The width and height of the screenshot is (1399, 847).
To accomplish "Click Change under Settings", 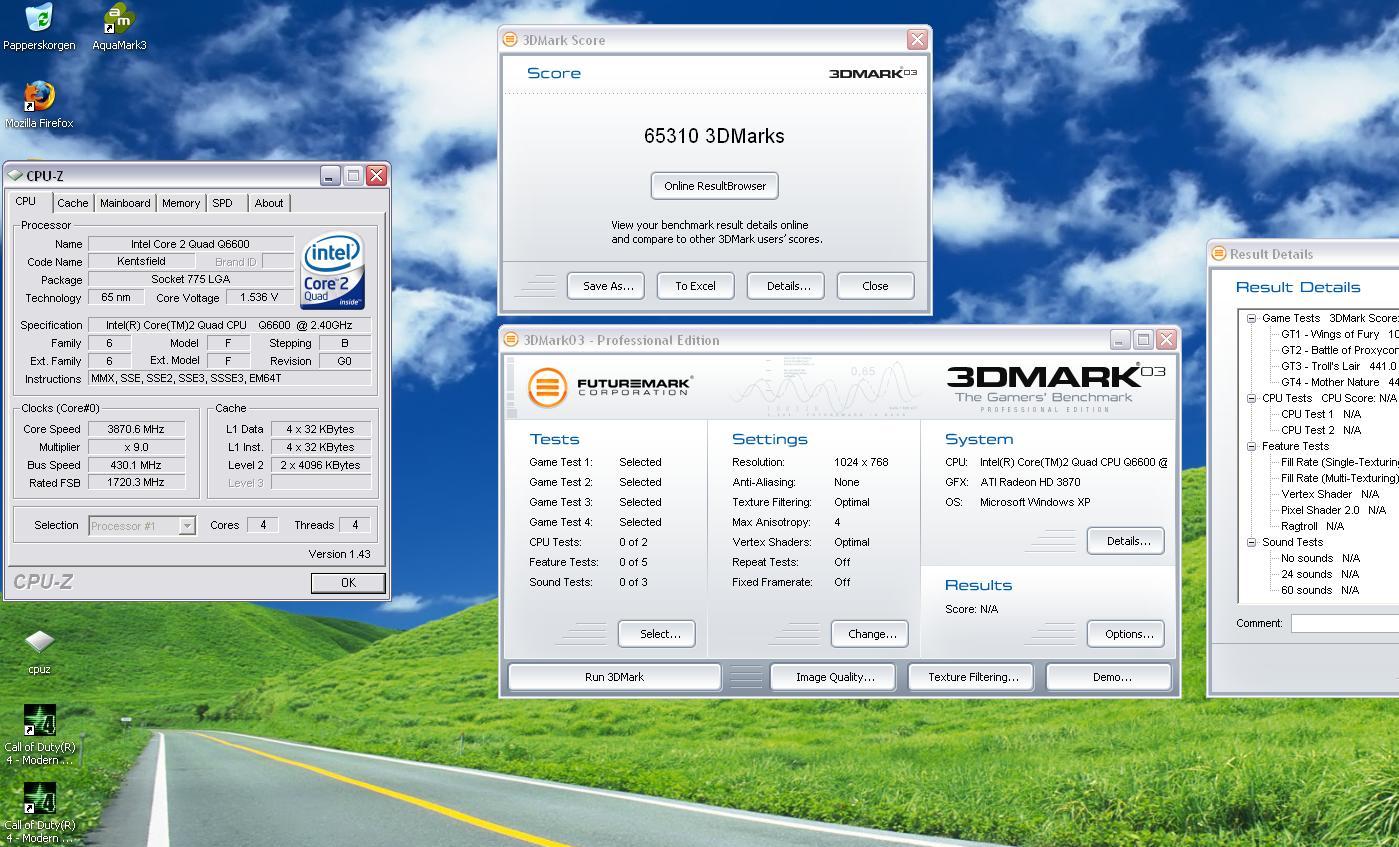I will click(872, 634).
